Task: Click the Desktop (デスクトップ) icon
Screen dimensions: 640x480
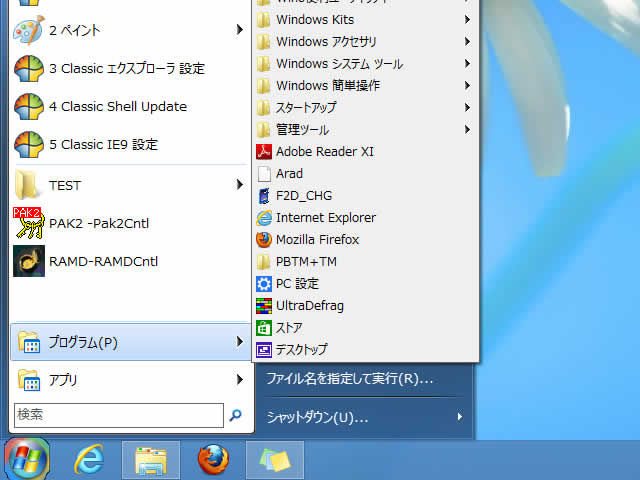Action: click(264, 350)
